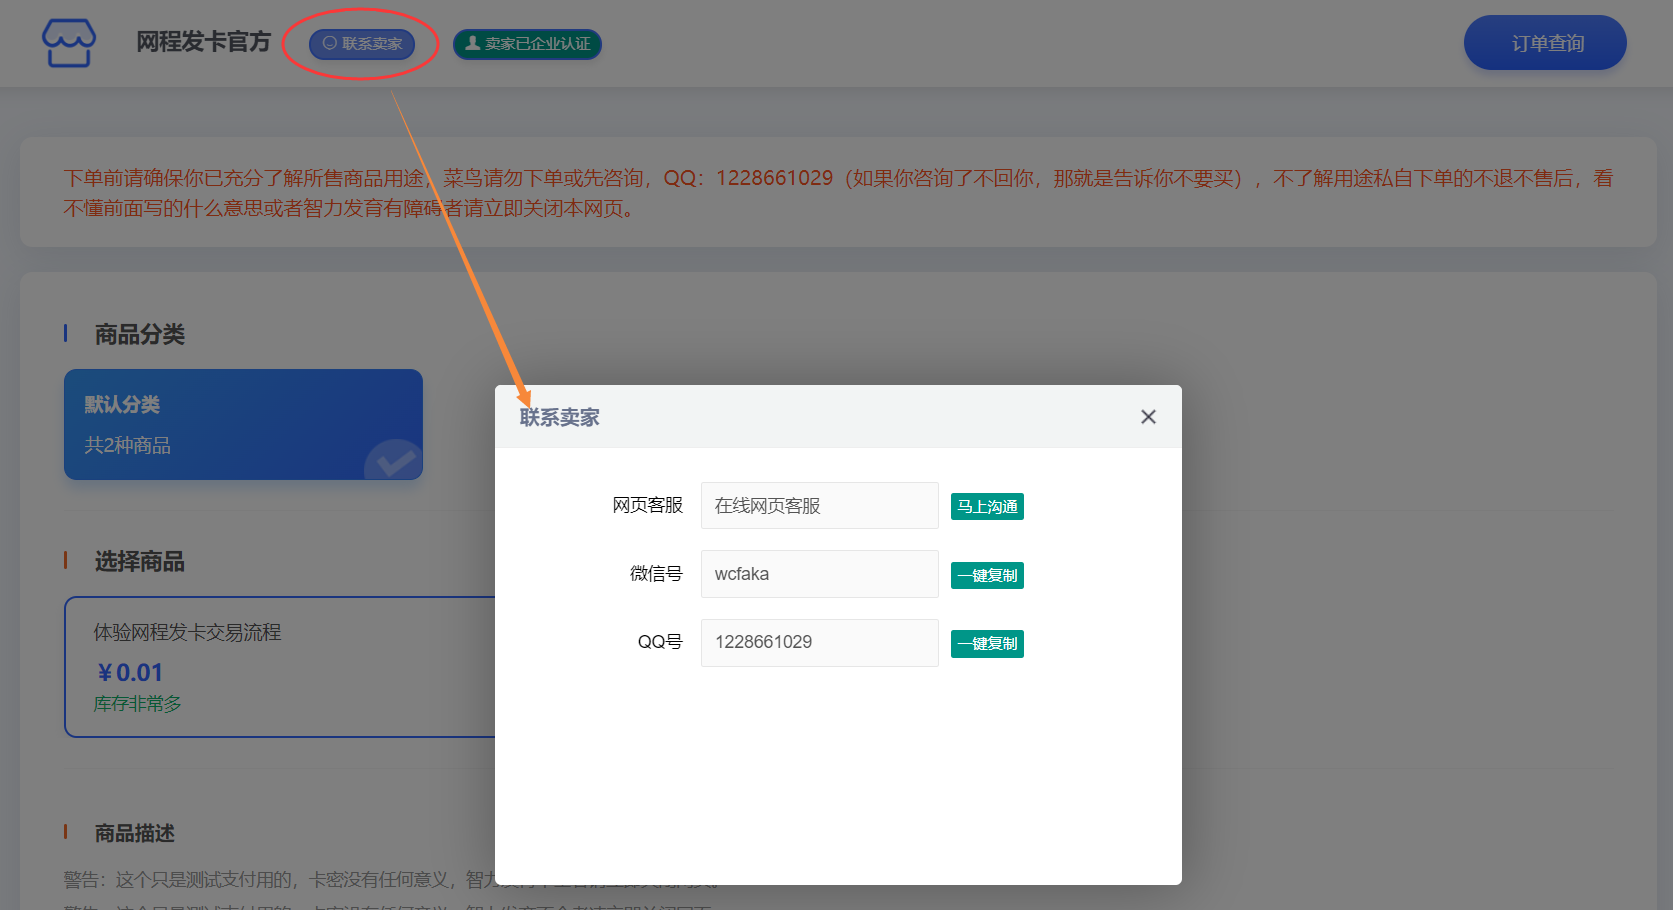Click the checkmark on the category card
Image resolution: width=1673 pixels, height=910 pixels.
point(394,461)
